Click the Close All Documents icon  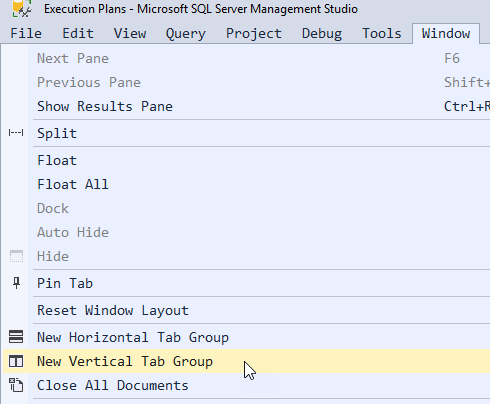[x=16, y=385]
